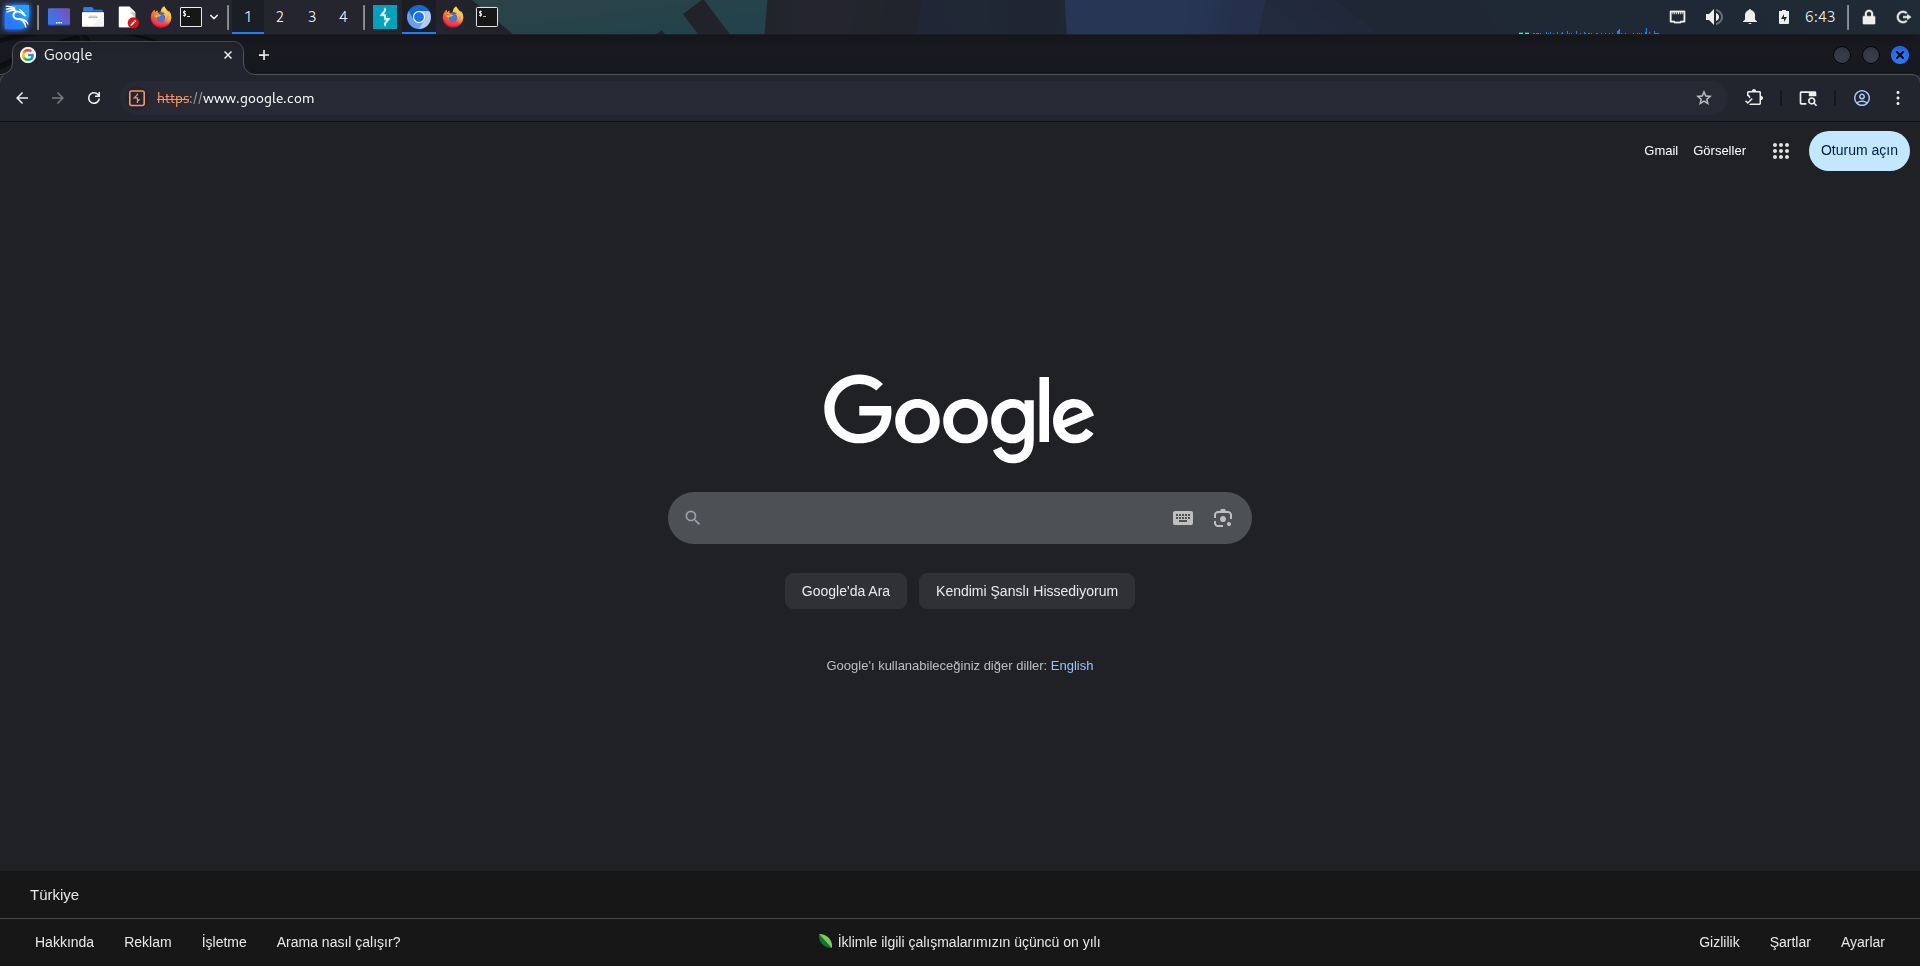
Task: Open the Chromium three-dot menu
Action: click(1898, 98)
